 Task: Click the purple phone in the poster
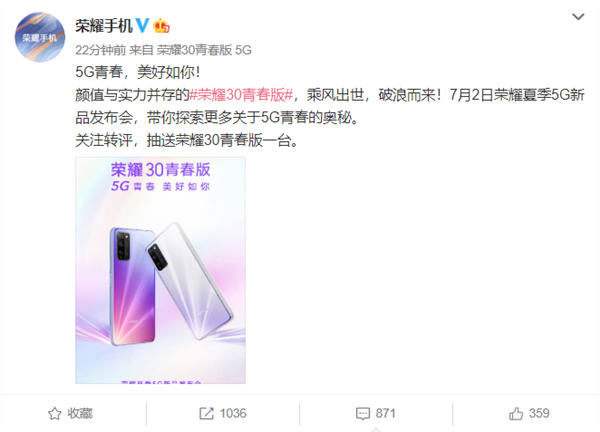tap(132, 286)
